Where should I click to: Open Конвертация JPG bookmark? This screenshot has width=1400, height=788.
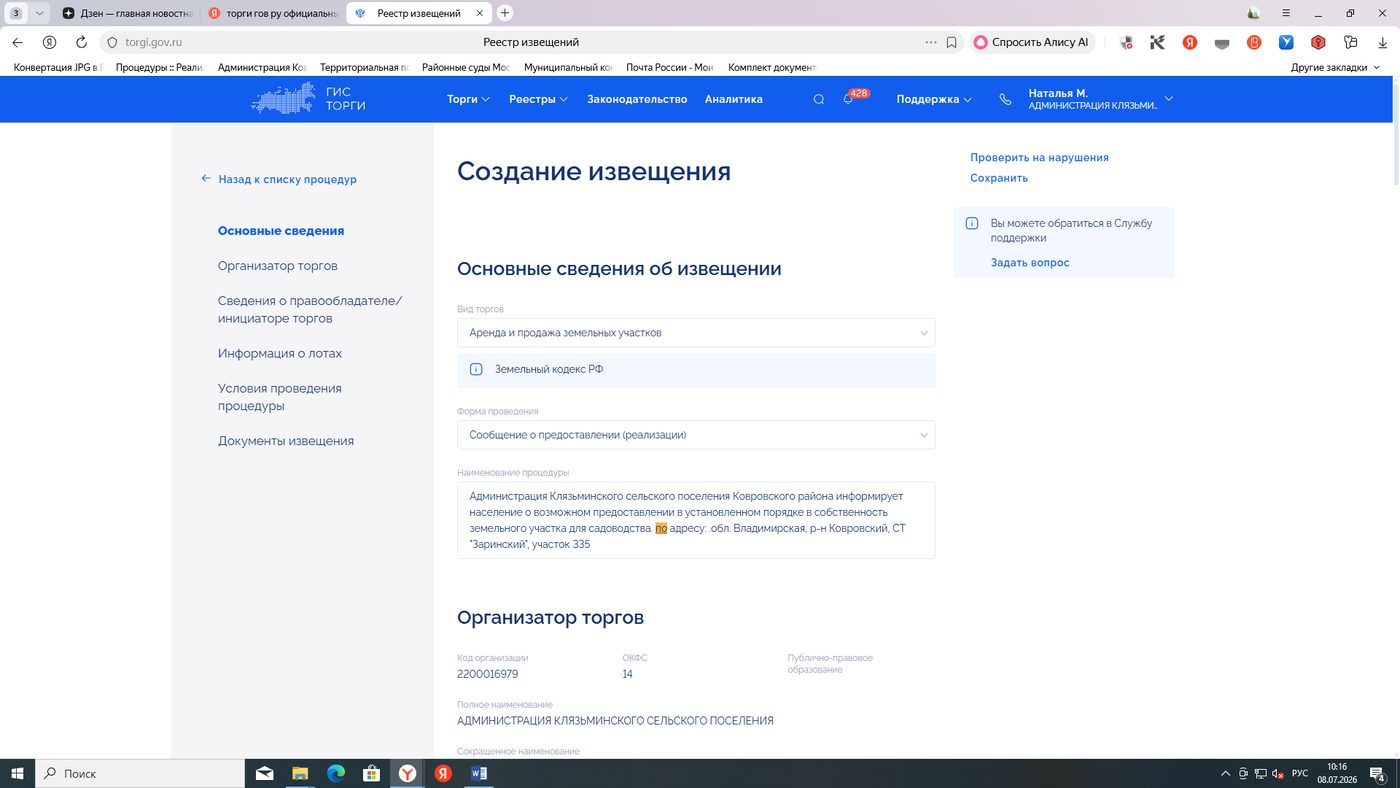coord(58,67)
